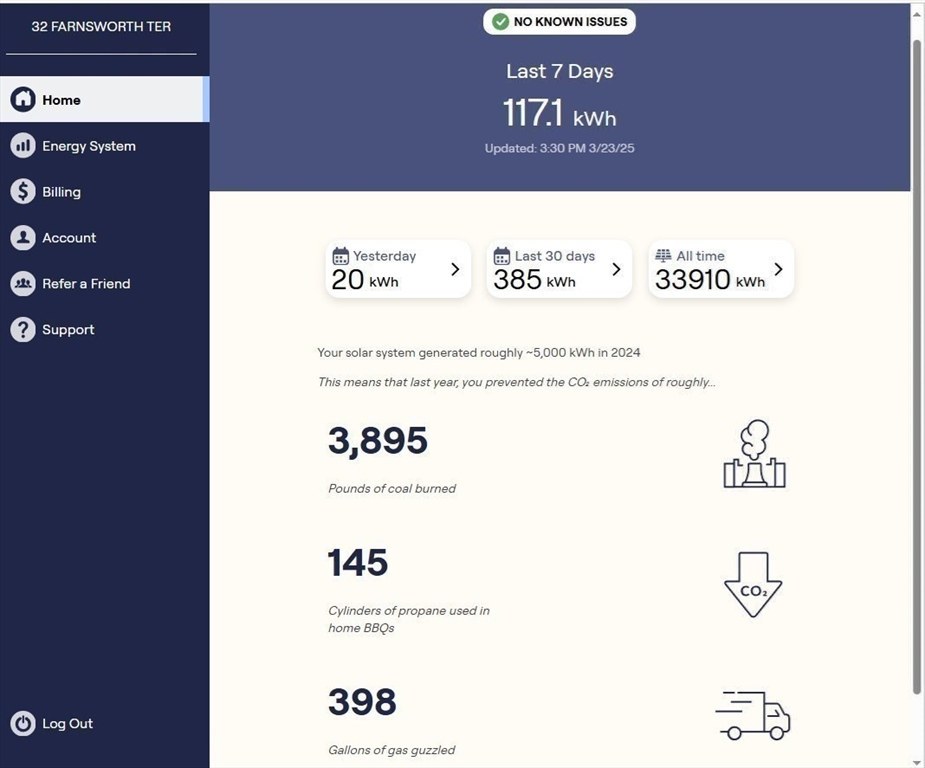This screenshot has width=925, height=768.
Task: Open the Yesterday 20 kWh card
Action: (398, 268)
